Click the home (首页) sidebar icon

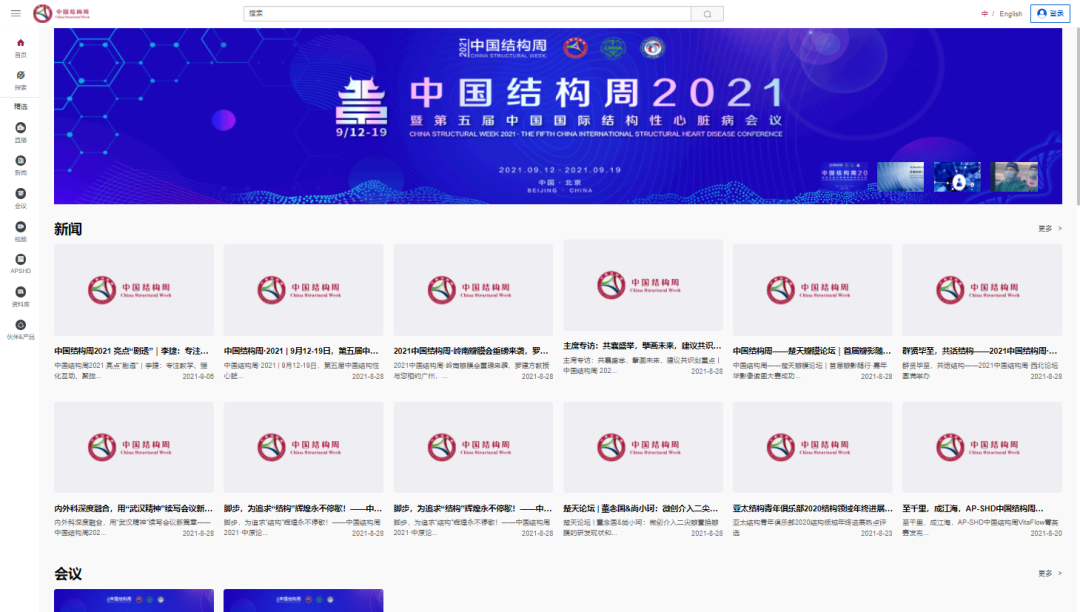(20, 43)
